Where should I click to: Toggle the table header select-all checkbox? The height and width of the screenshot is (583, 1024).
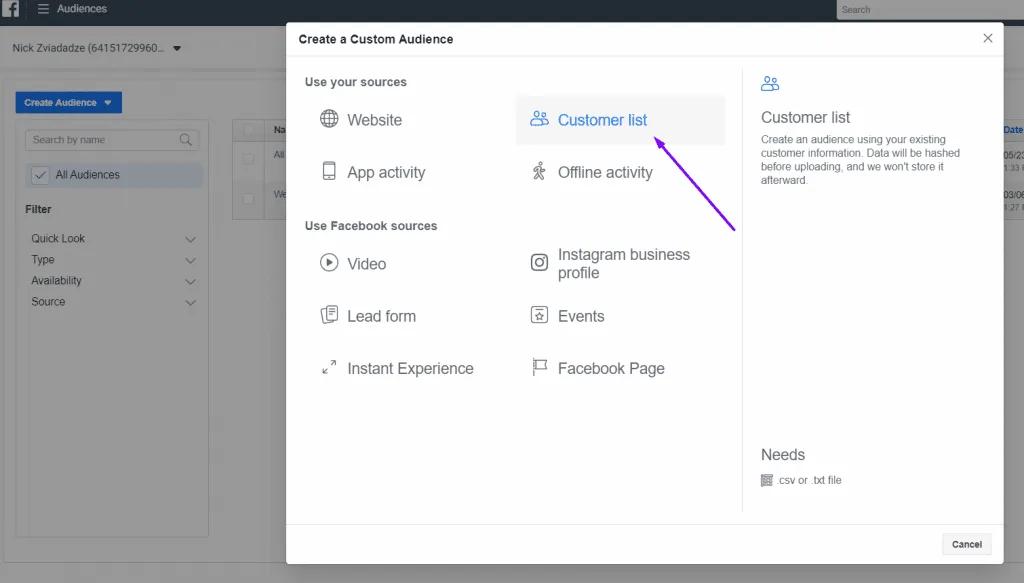pyautogui.click(x=248, y=129)
